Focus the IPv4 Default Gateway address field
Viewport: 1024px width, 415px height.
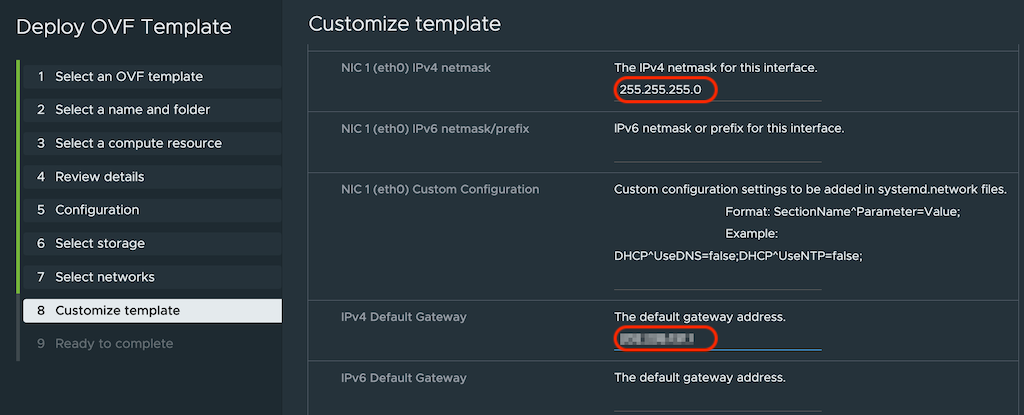(x=717, y=339)
